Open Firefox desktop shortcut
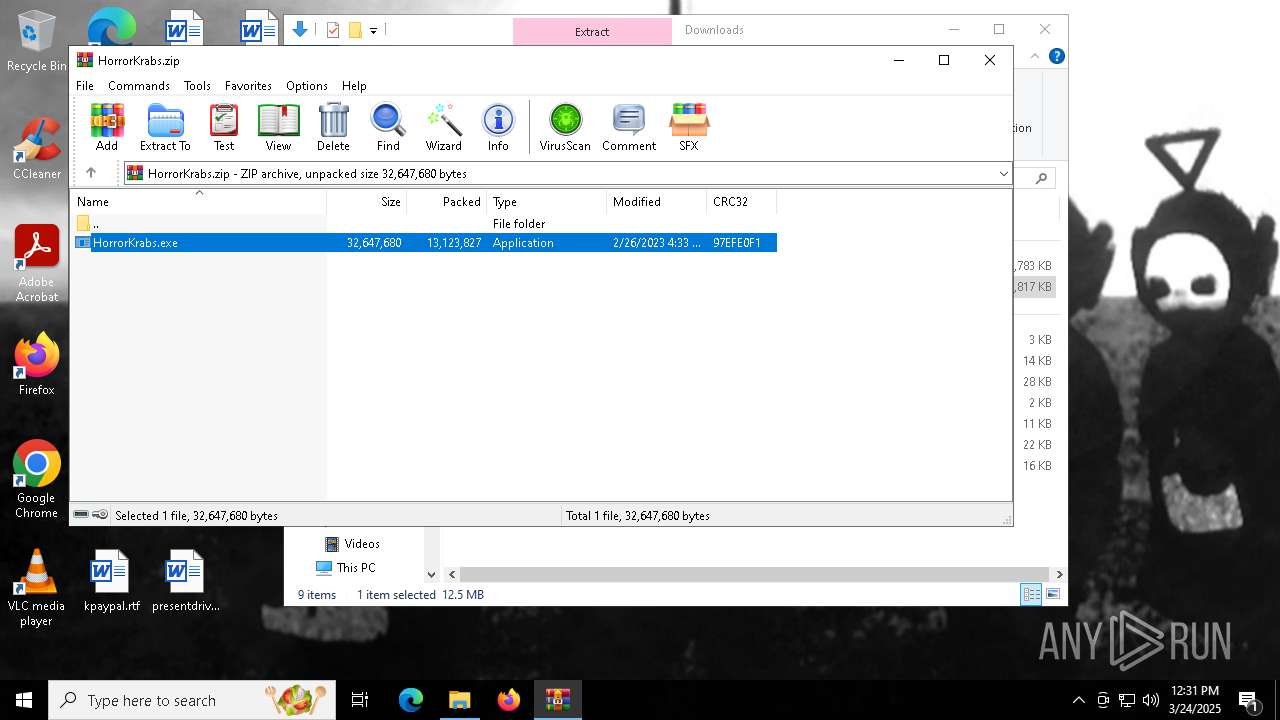Screen dimensions: 1280x720 37,364
